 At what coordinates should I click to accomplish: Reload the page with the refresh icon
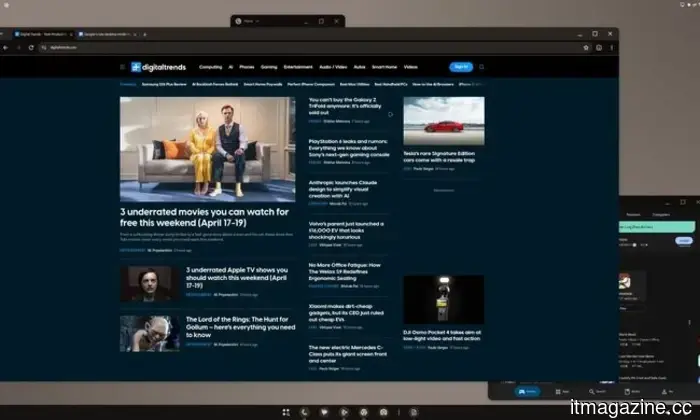tap(31, 47)
